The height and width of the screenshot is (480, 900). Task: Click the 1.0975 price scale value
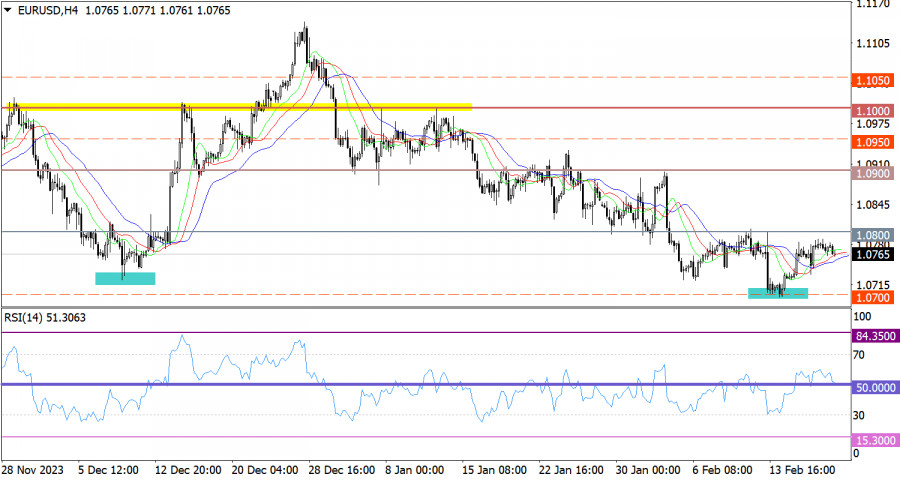873,124
